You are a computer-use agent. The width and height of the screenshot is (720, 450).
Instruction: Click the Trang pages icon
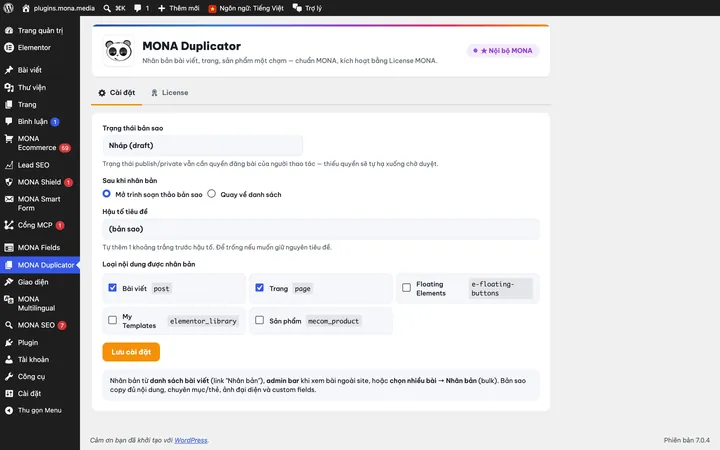tap(9, 105)
